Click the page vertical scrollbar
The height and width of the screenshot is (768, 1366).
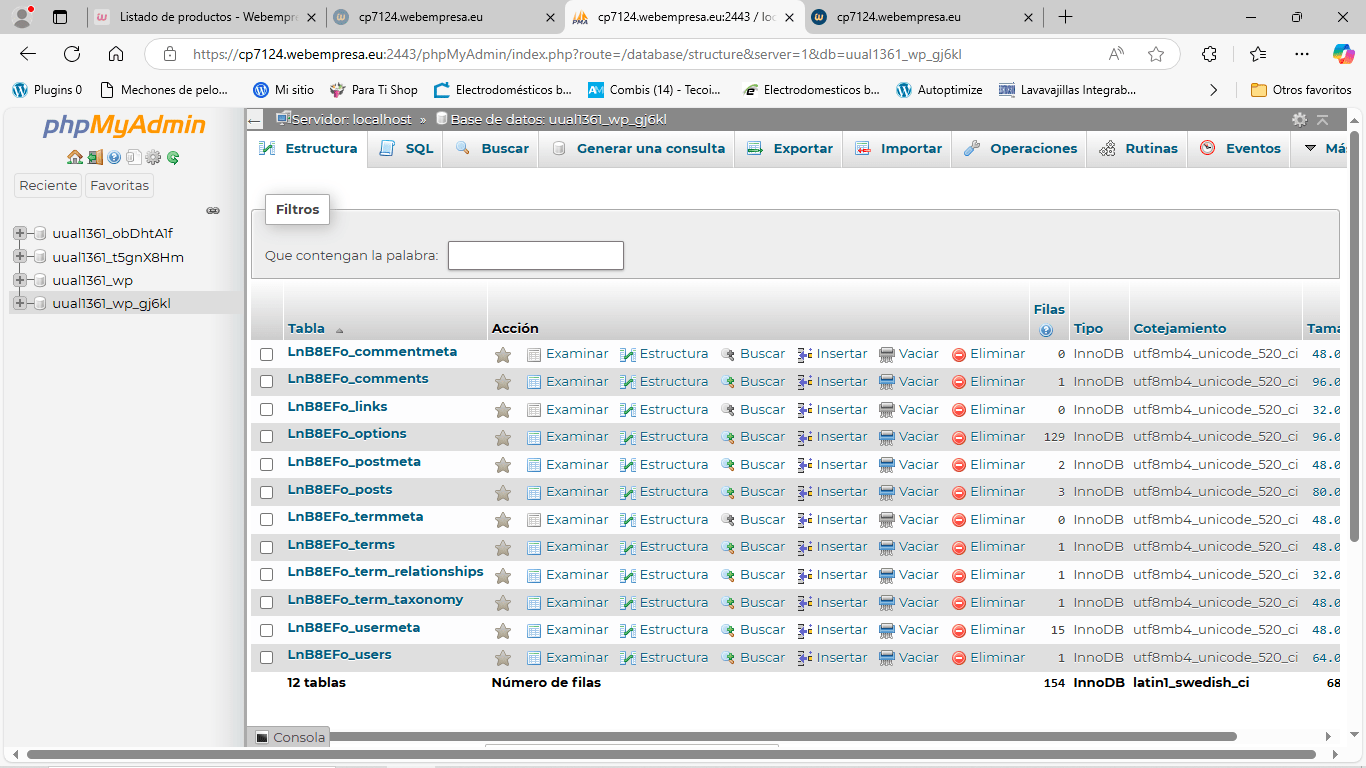pyautogui.click(x=1355, y=335)
